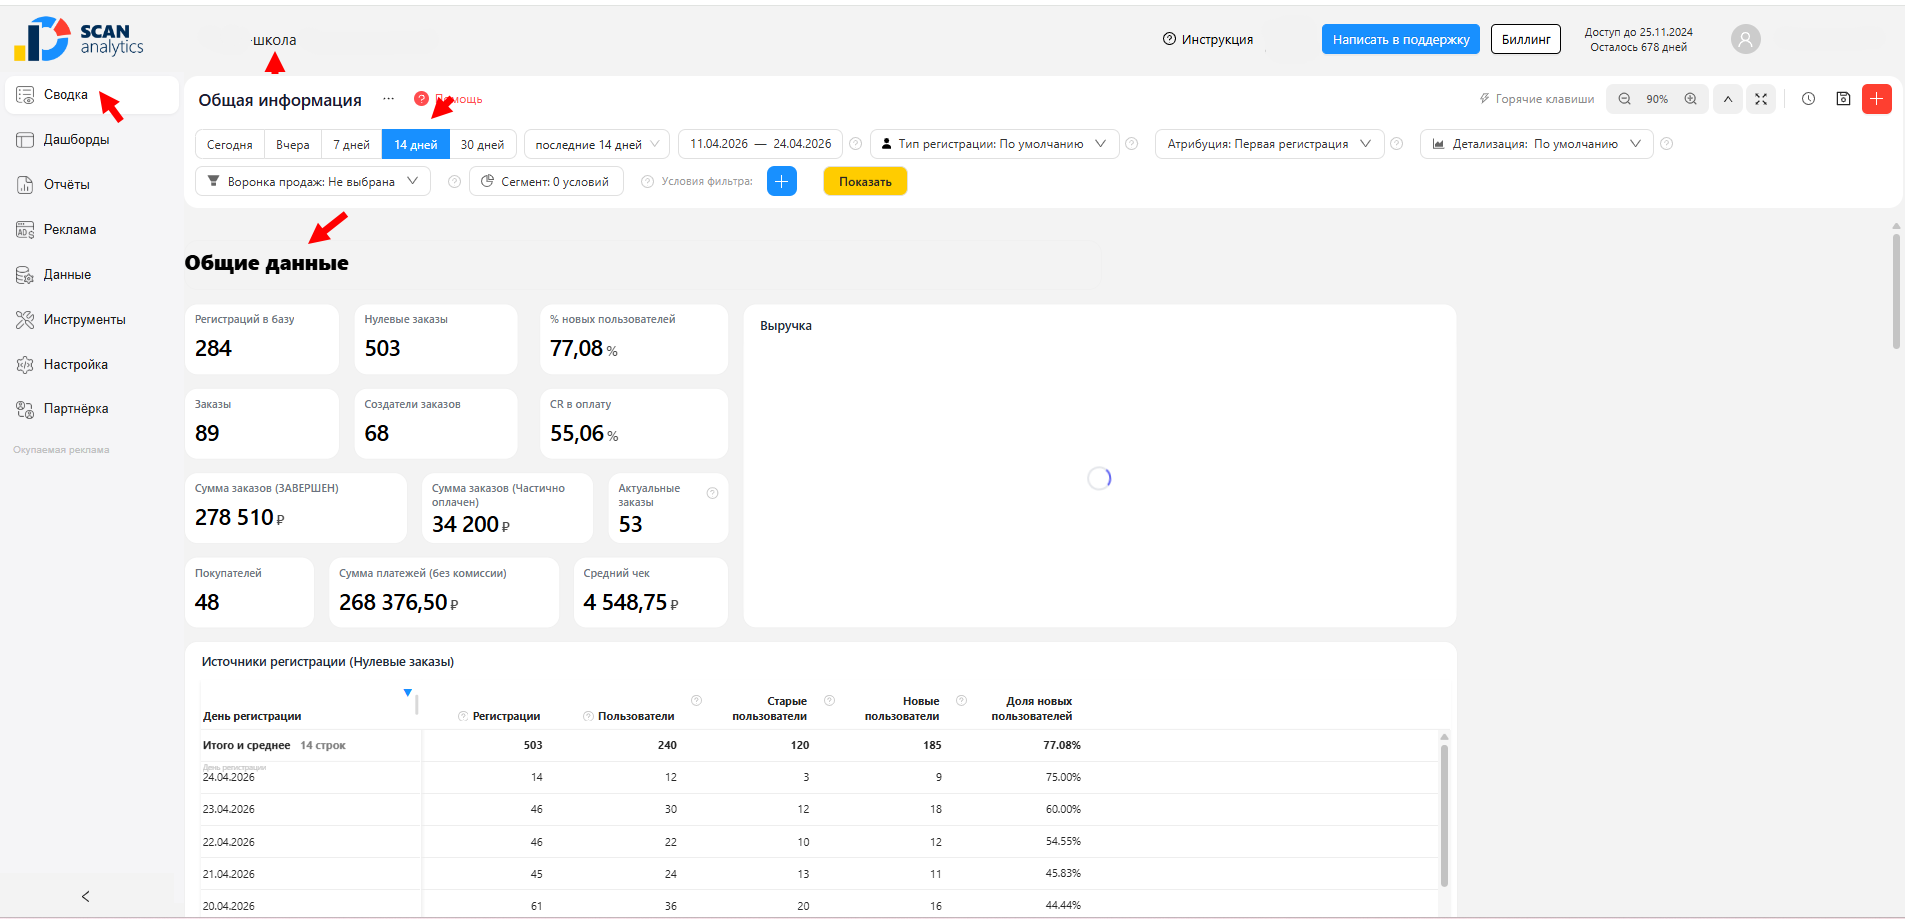The height and width of the screenshot is (919, 1905).
Task: Open the Инструкция link
Action: click(1208, 39)
